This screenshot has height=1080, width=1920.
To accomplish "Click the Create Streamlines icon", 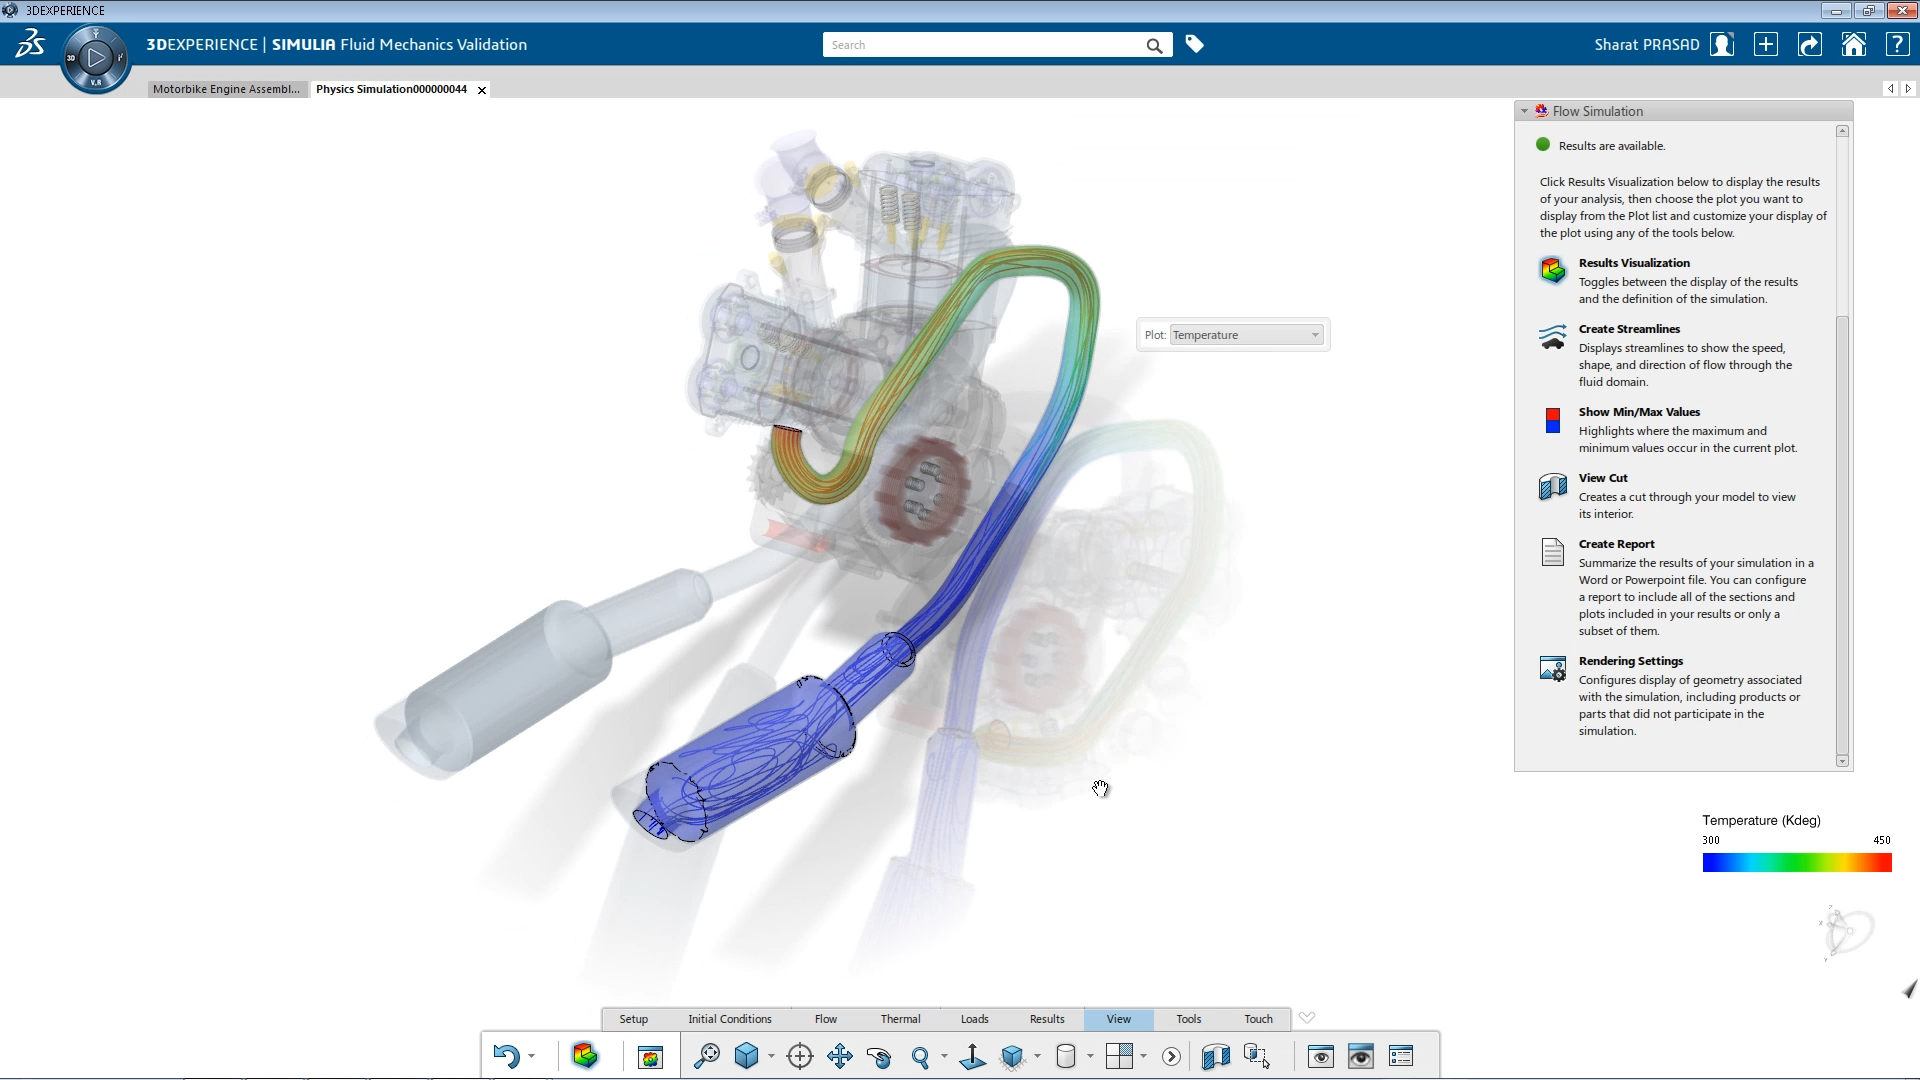I will point(1552,337).
